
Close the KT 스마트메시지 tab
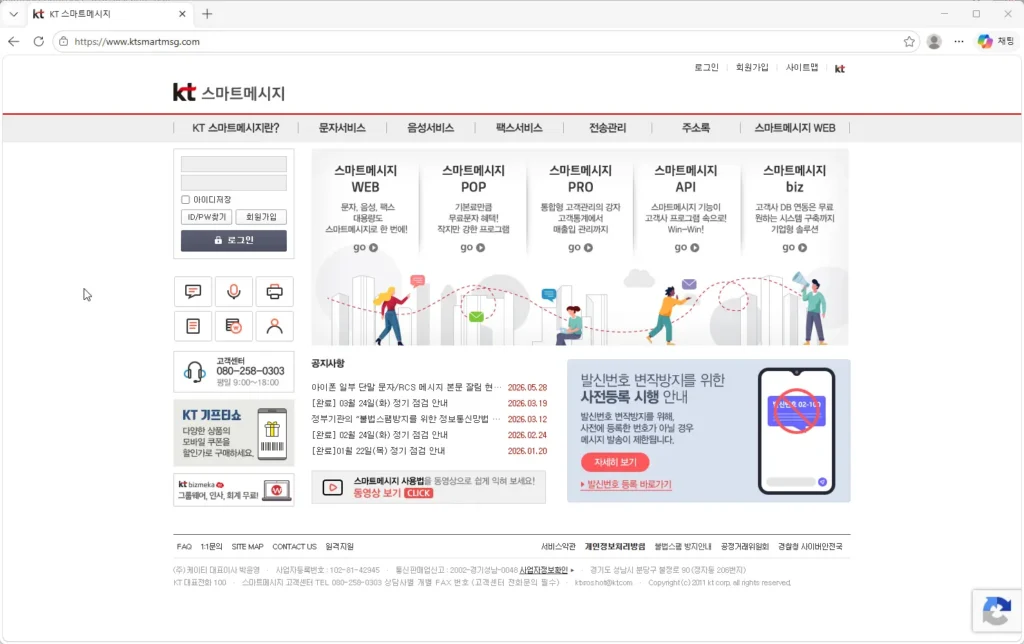[x=182, y=14]
